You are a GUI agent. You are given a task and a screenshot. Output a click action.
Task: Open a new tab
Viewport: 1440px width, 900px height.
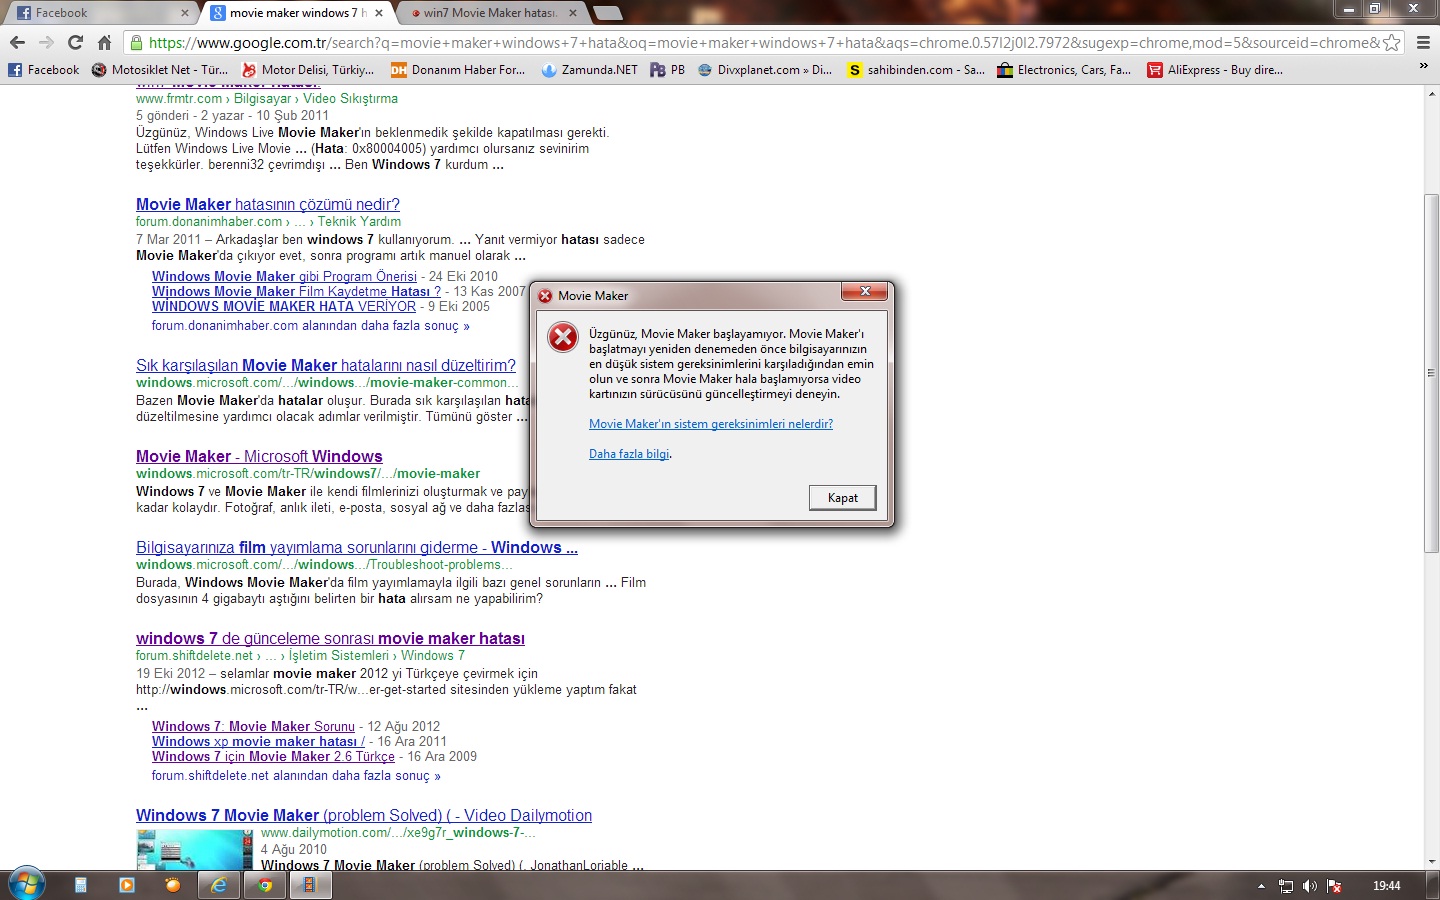point(608,13)
